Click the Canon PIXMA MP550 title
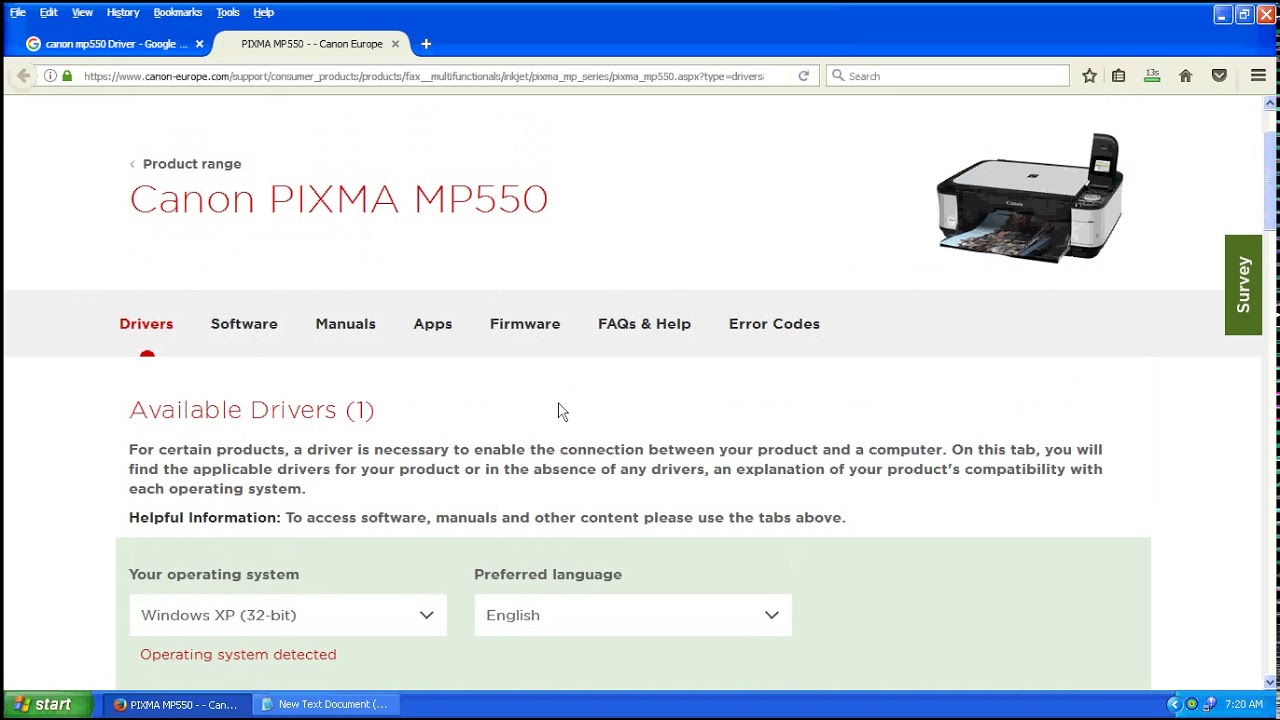Screen dimensions: 1280x720 339,199
